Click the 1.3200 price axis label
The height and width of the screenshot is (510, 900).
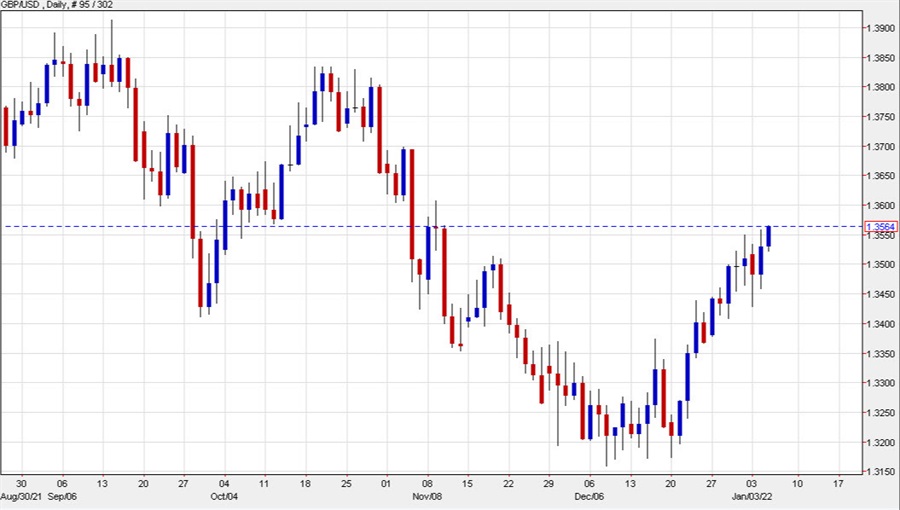coord(881,443)
